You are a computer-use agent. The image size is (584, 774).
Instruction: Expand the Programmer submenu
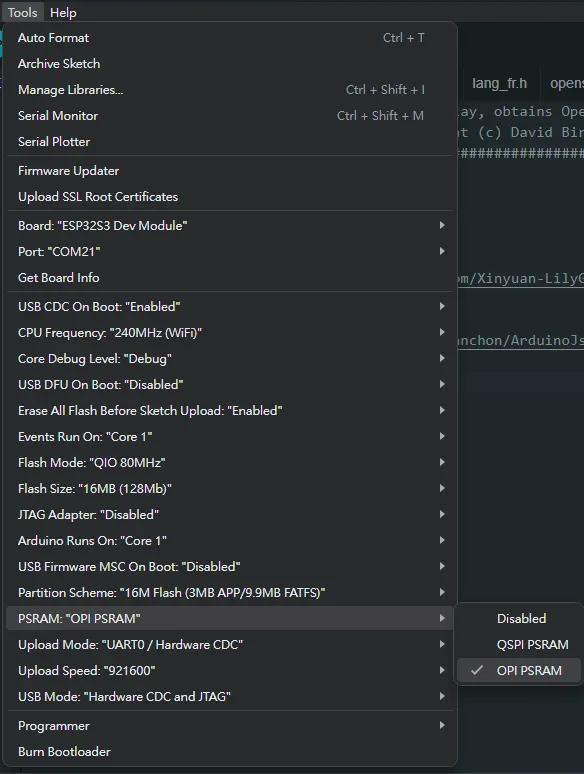point(230,726)
